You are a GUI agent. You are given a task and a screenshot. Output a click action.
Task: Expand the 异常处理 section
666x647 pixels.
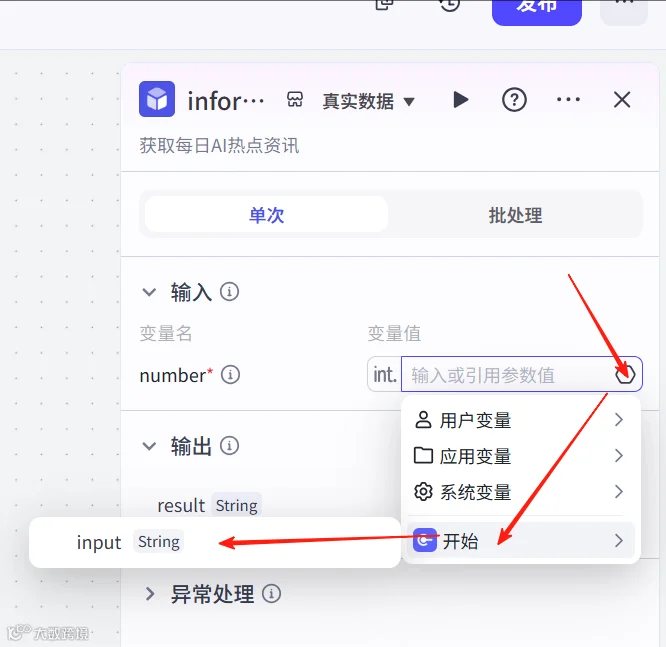point(150,594)
